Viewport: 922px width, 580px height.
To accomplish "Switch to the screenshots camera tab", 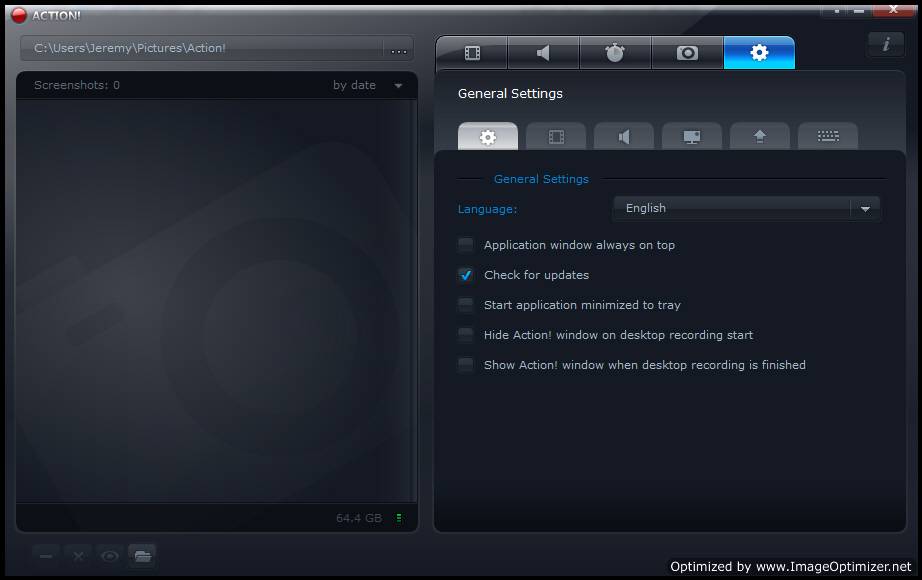I will (x=687, y=53).
